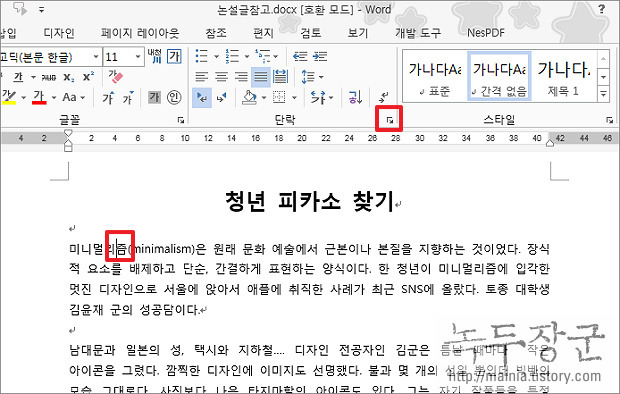Click the heading 청년 피카소 찾기
Viewport: 620px width, 394px height.
[x=310, y=201]
